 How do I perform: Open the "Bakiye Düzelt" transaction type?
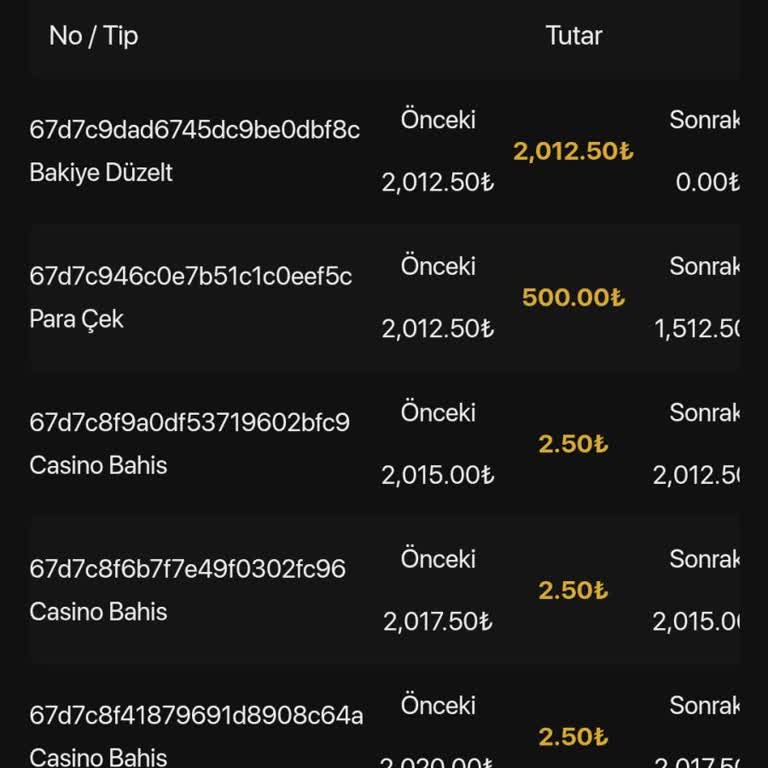point(101,172)
